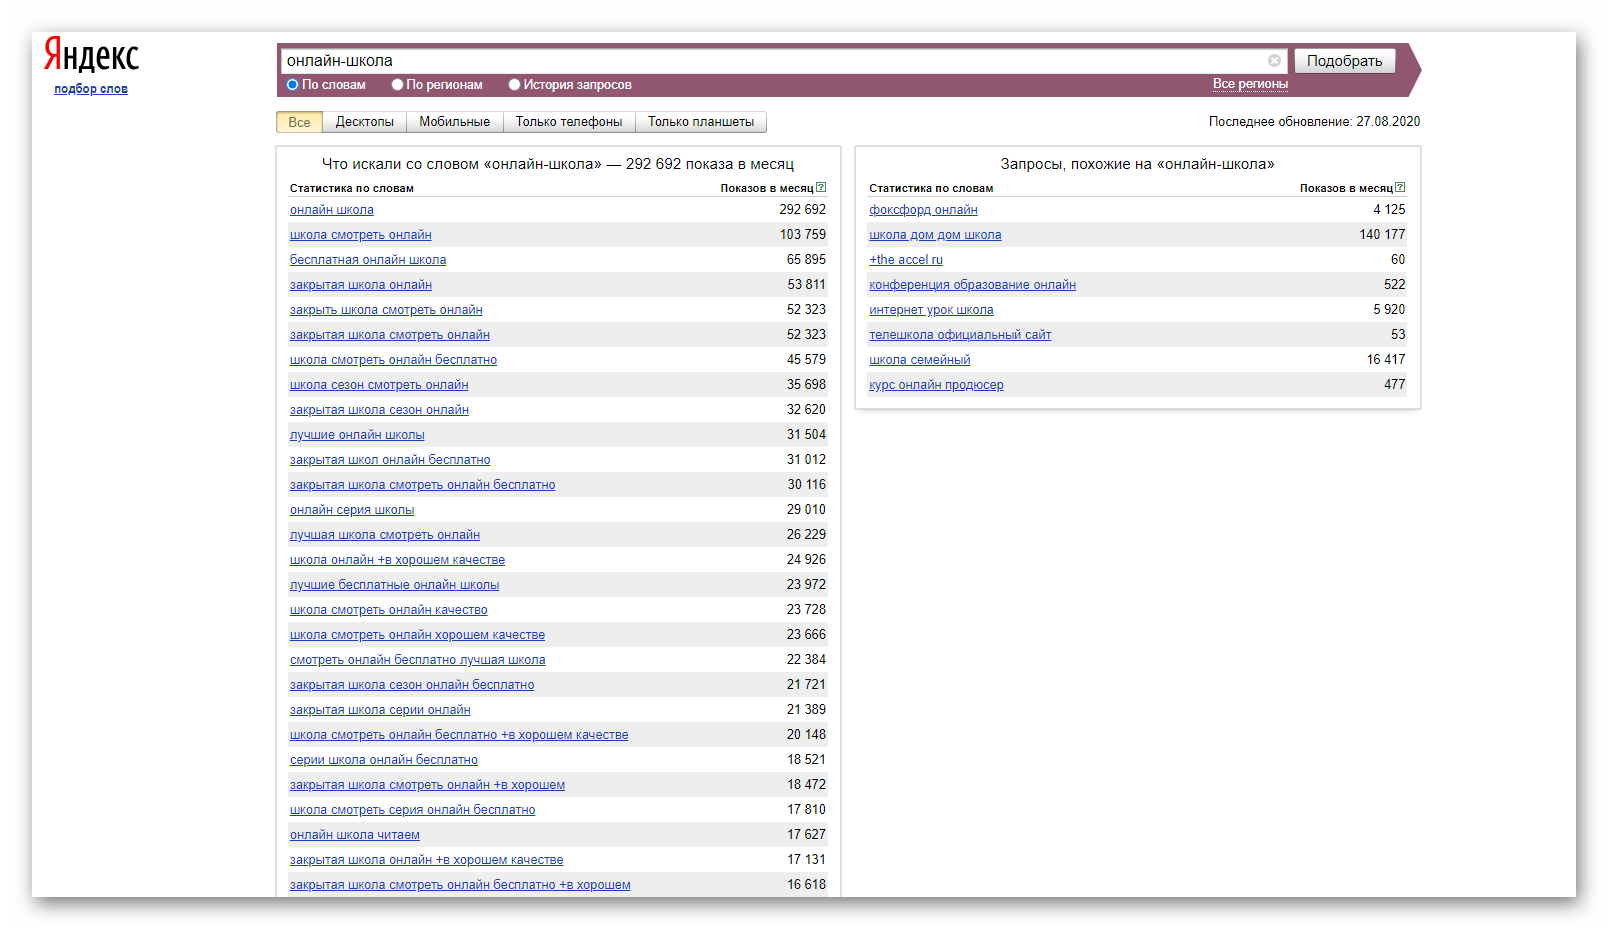Open the бесплатная онлайн школа link
Image resolution: width=1608 pixels, height=929 pixels.
[x=368, y=260]
